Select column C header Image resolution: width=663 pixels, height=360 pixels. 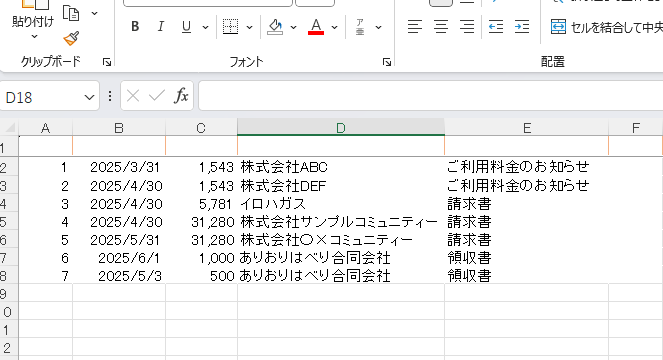point(201,128)
